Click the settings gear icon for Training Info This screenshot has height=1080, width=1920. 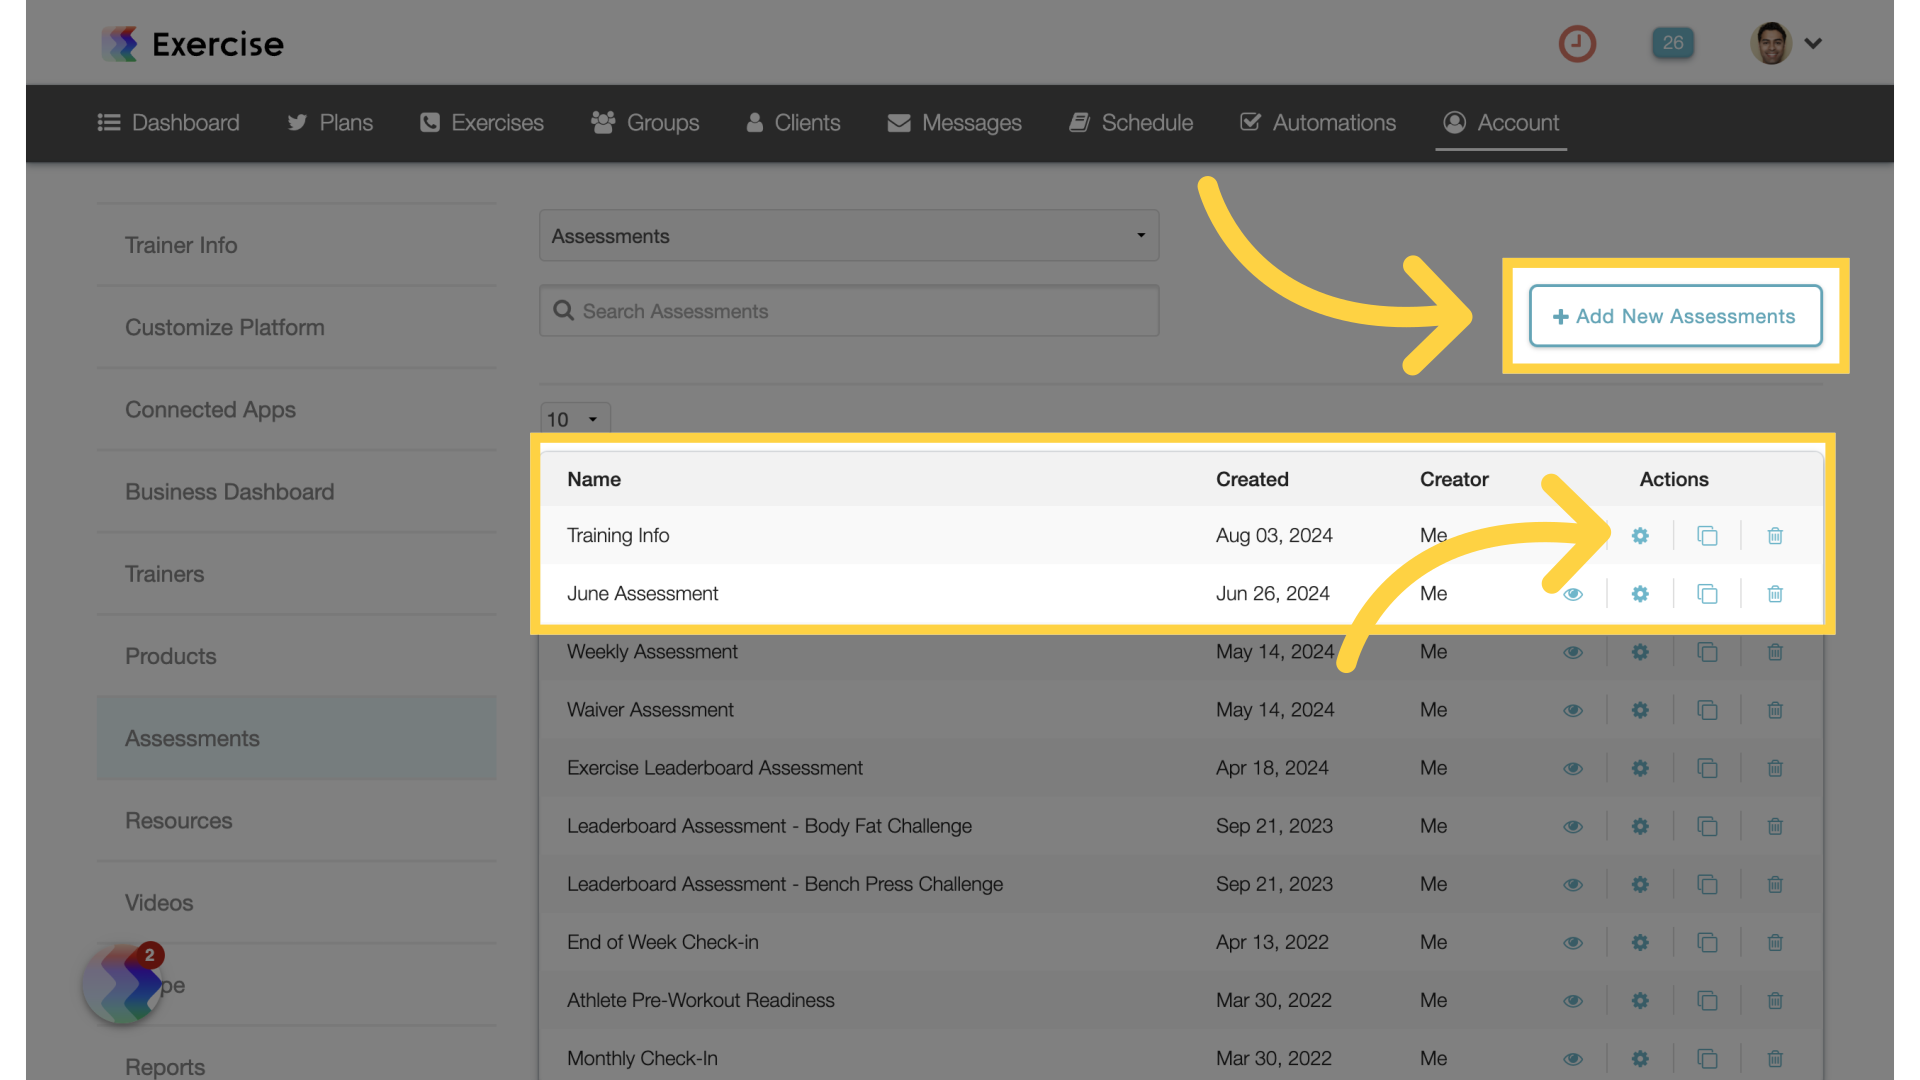point(1639,535)
